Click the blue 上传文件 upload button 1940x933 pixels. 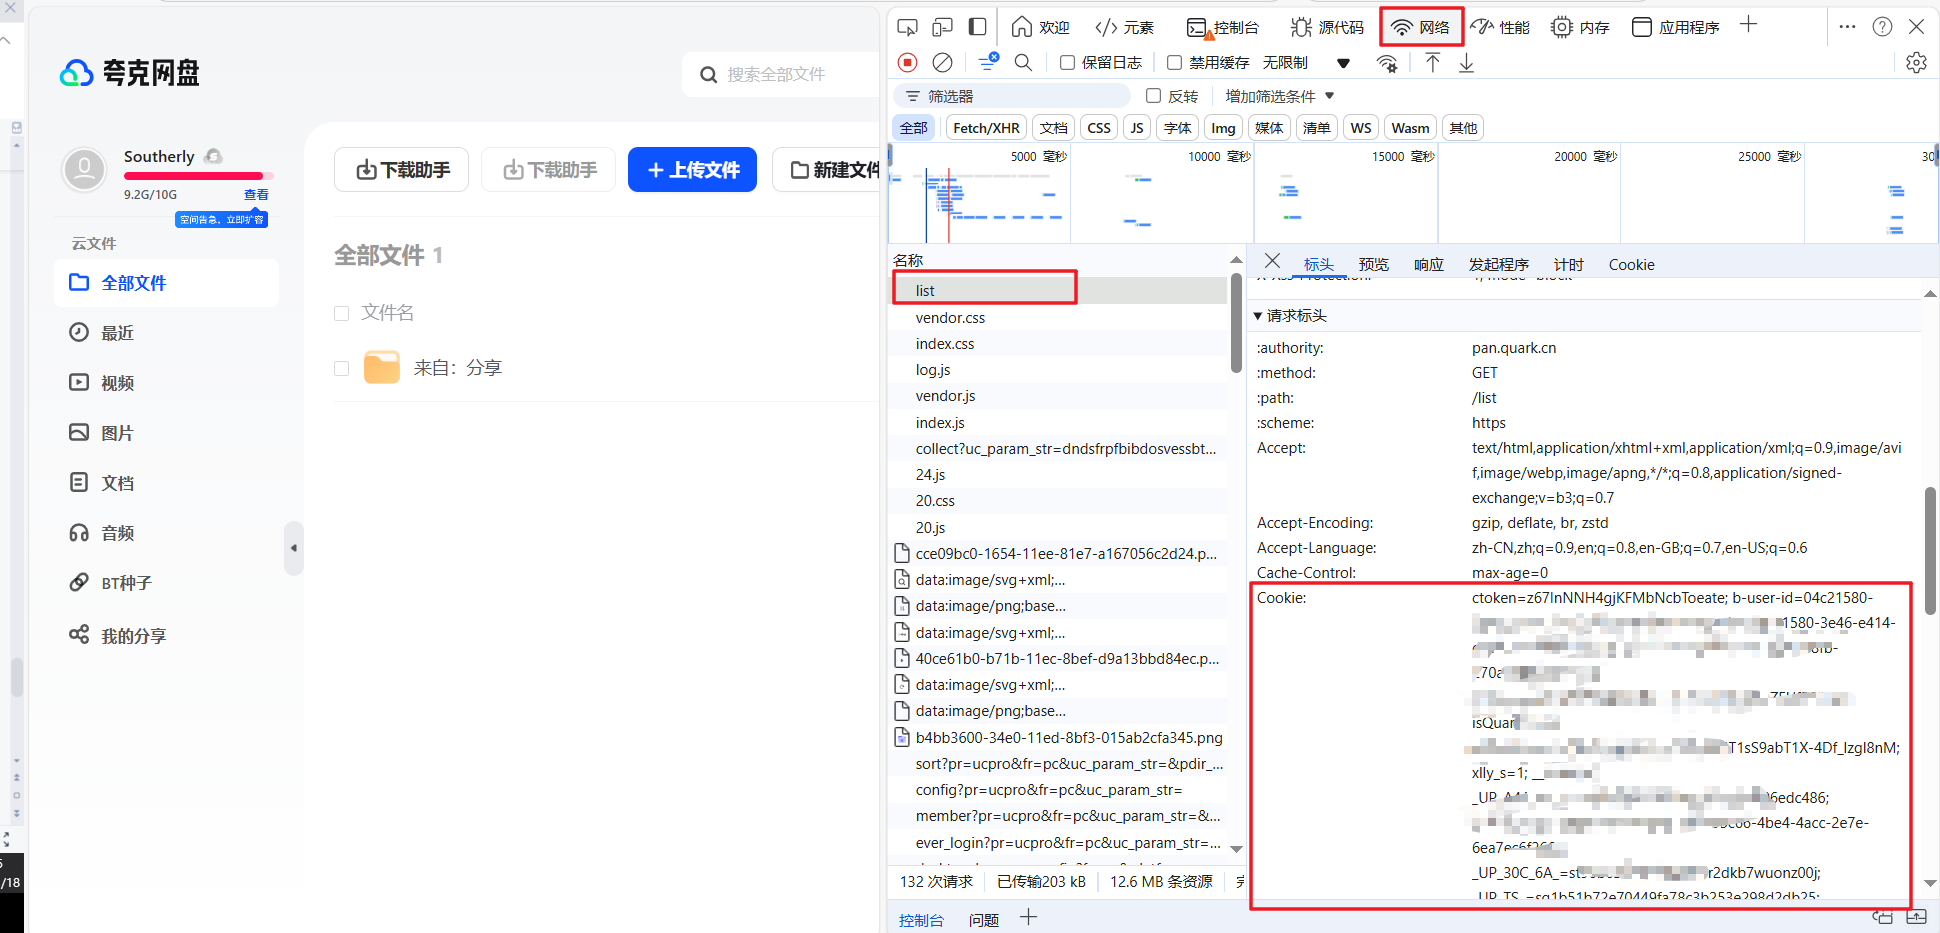point(692,170)
